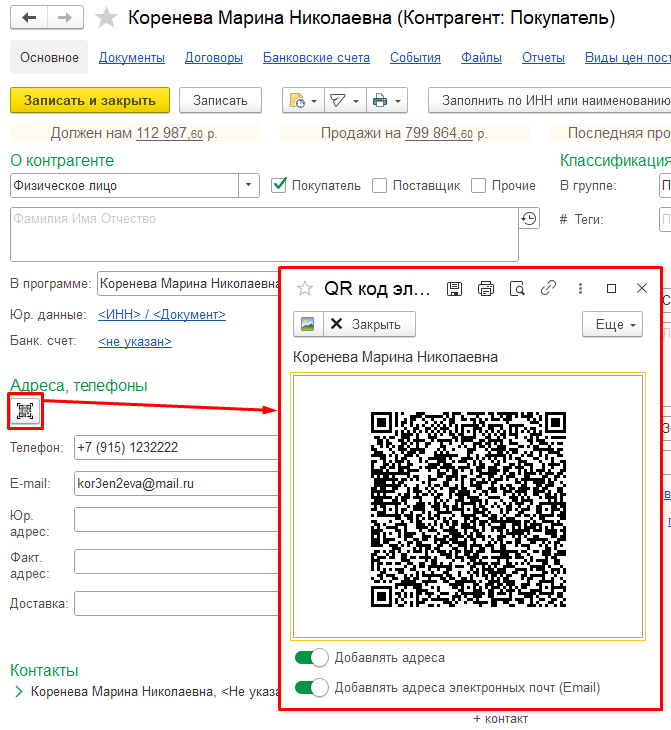Expand Коренева Марина Николаевна contact row
This screenshot has width=671, height=730.
[19, 692]
